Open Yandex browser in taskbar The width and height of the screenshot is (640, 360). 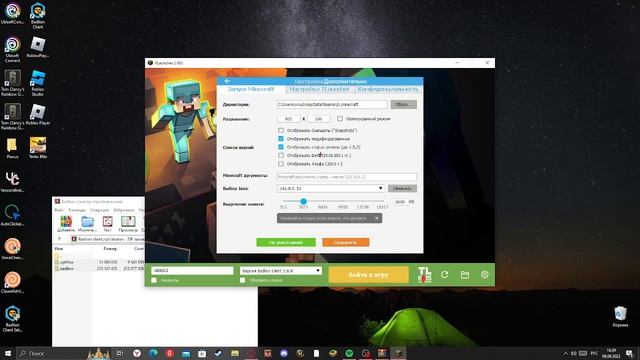(137, 353)
